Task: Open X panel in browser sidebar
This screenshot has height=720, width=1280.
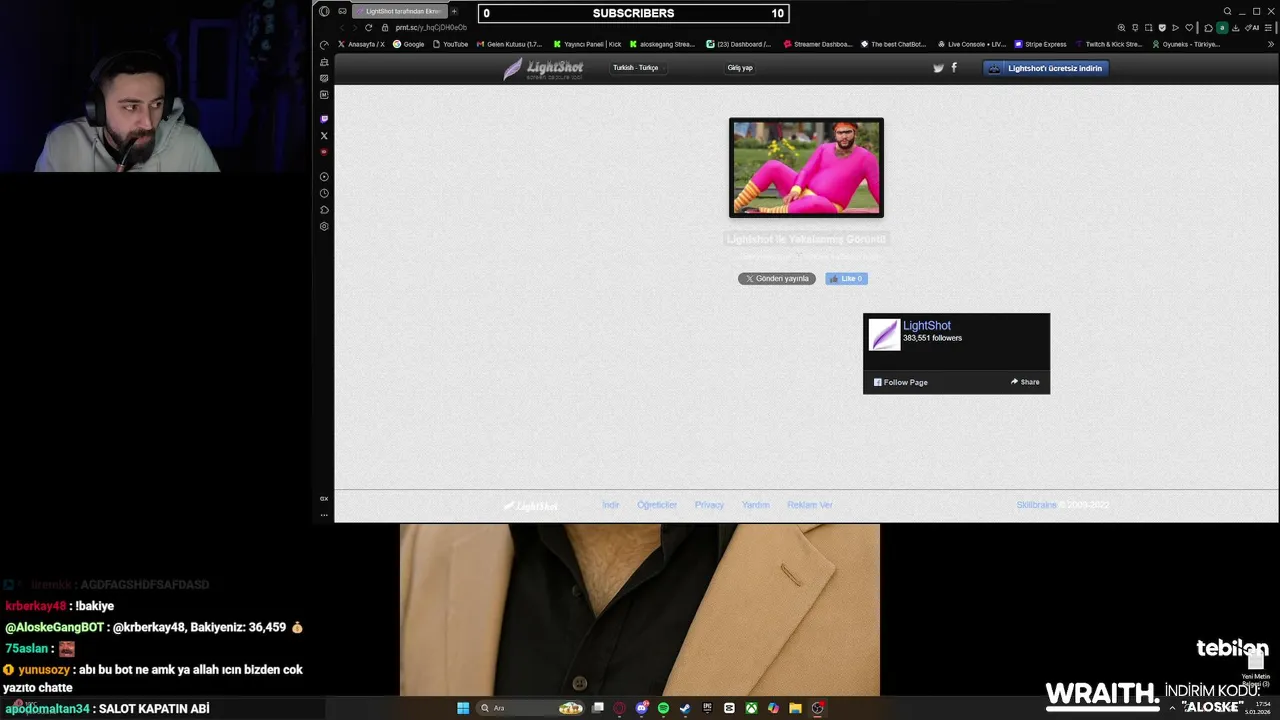Action: (324, 135)
